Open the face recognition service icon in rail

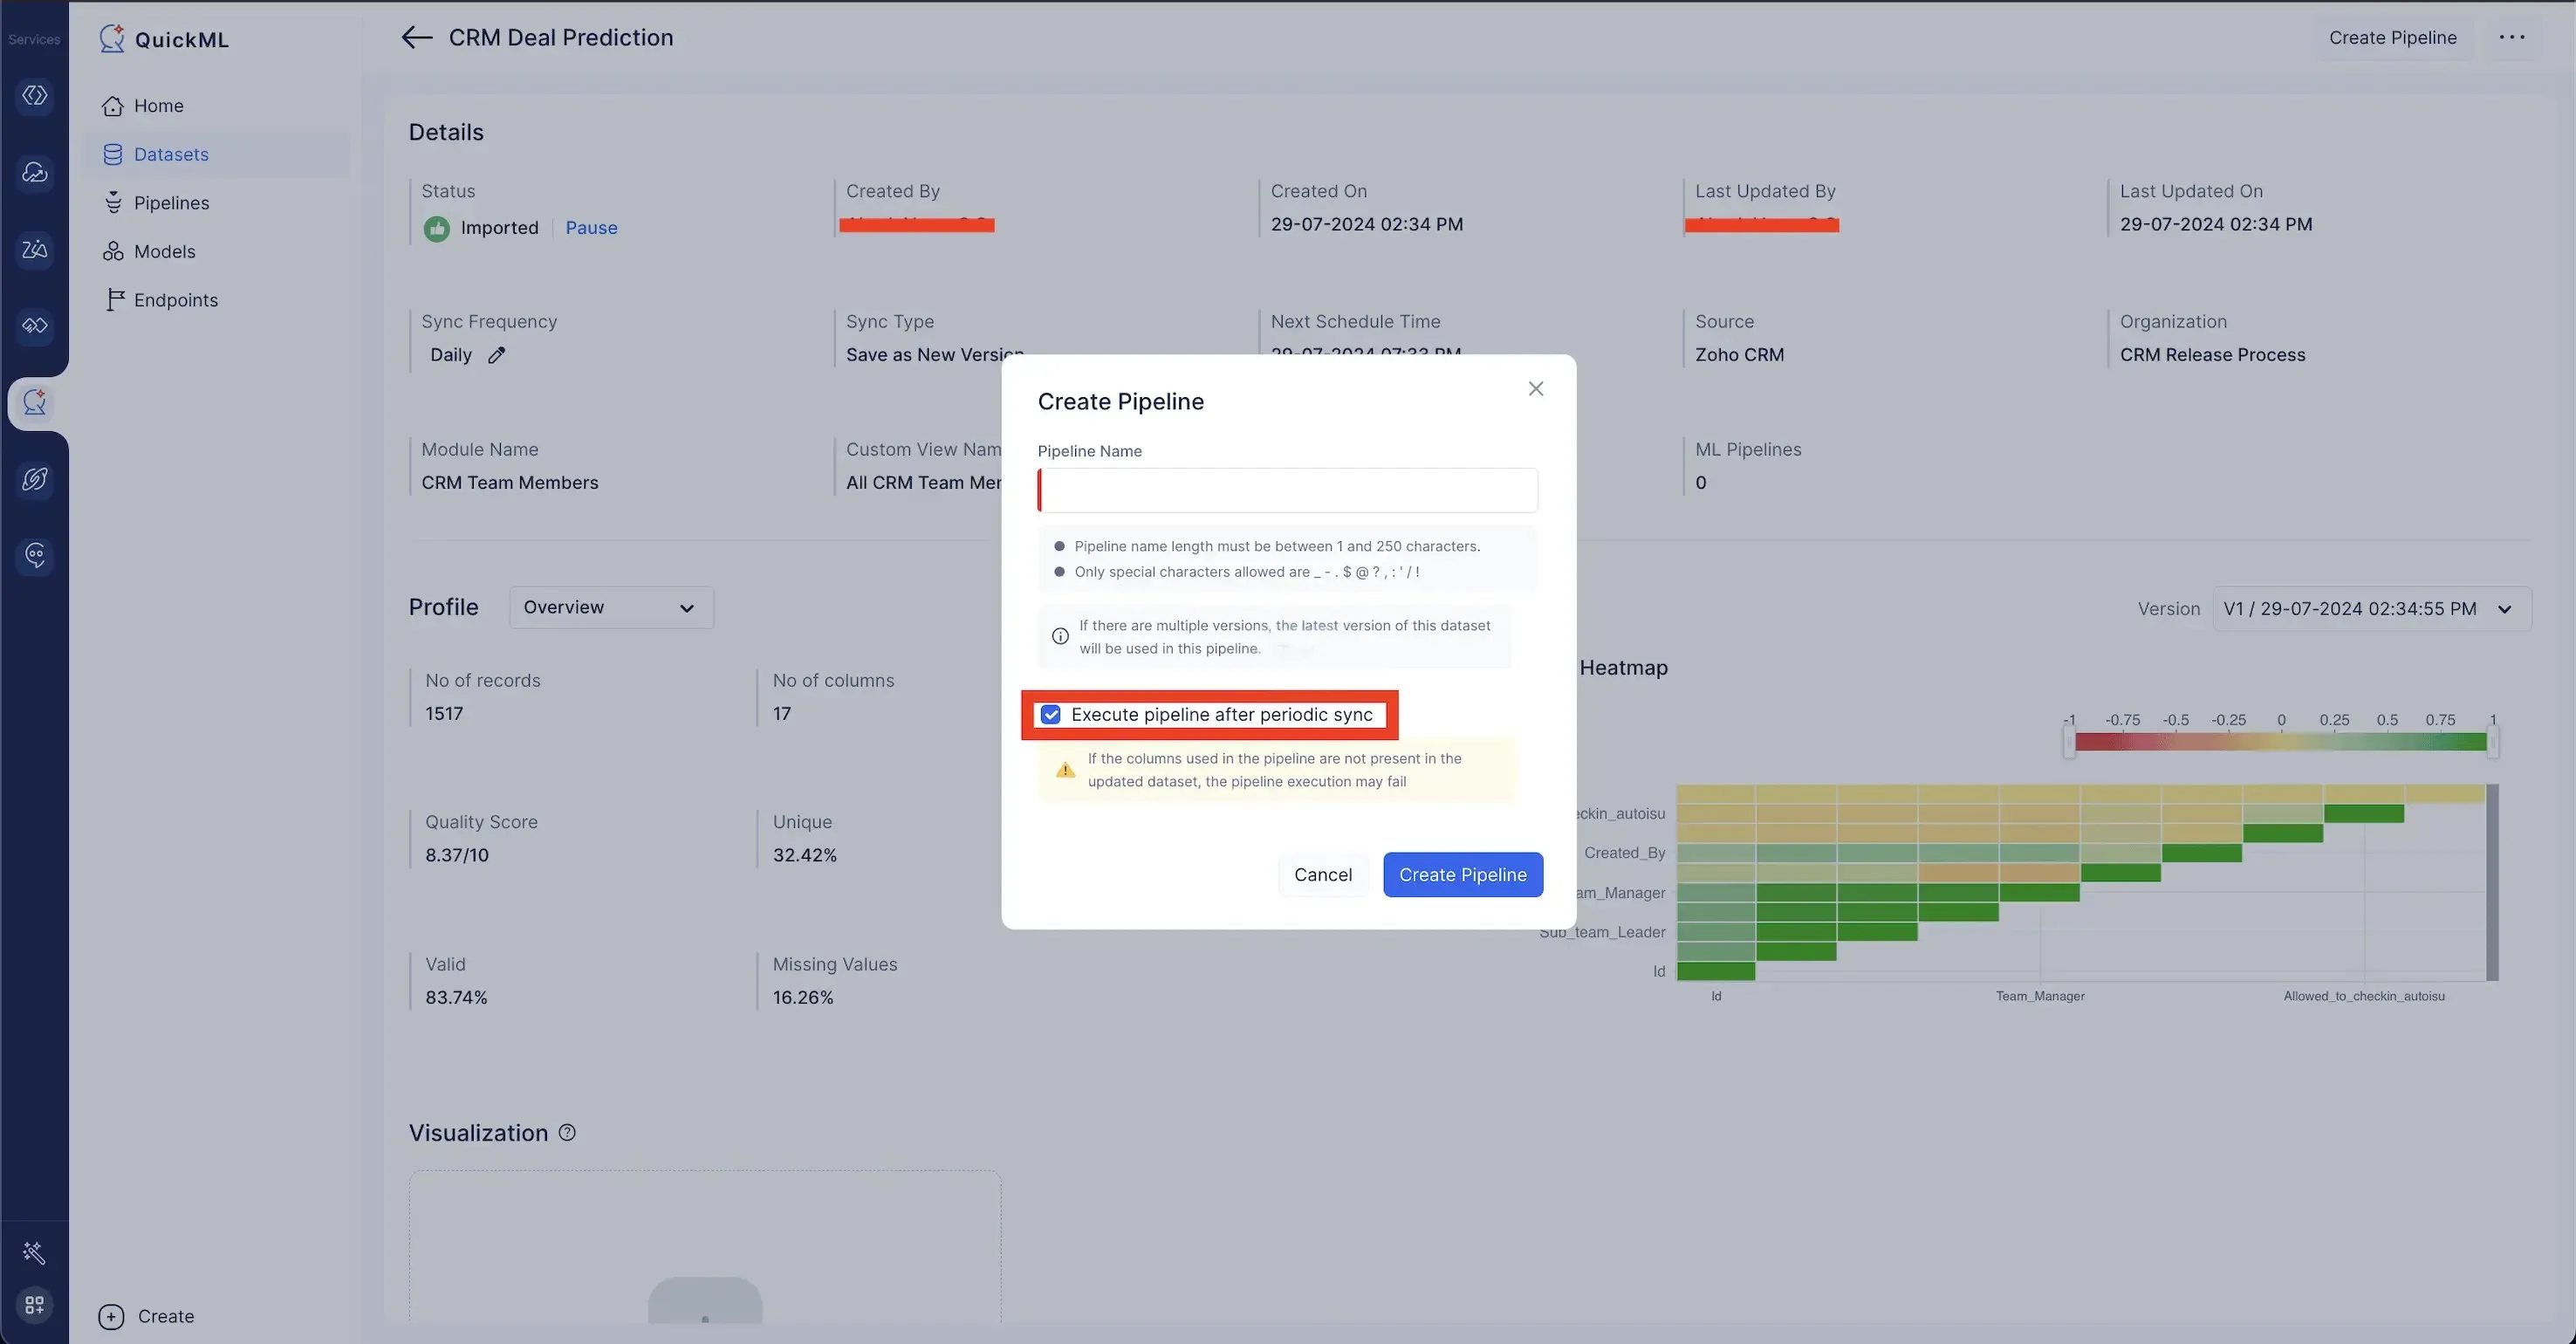click(x=35, y=555)
